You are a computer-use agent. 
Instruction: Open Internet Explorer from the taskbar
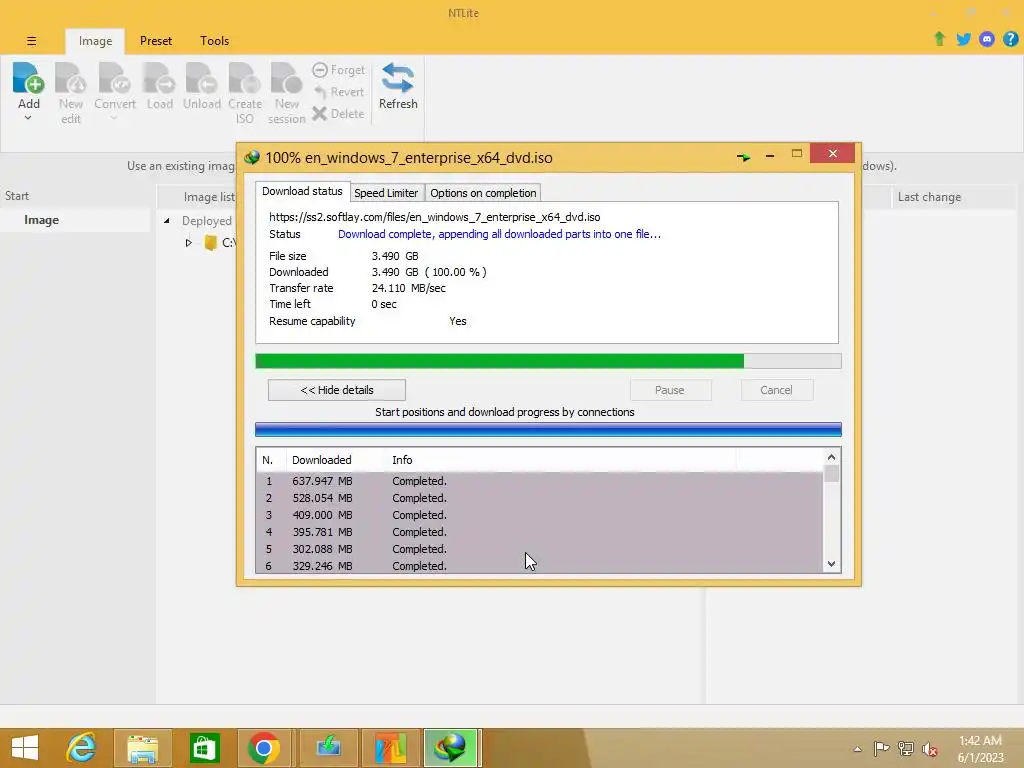pyautogui.click(x=82, y=748)
